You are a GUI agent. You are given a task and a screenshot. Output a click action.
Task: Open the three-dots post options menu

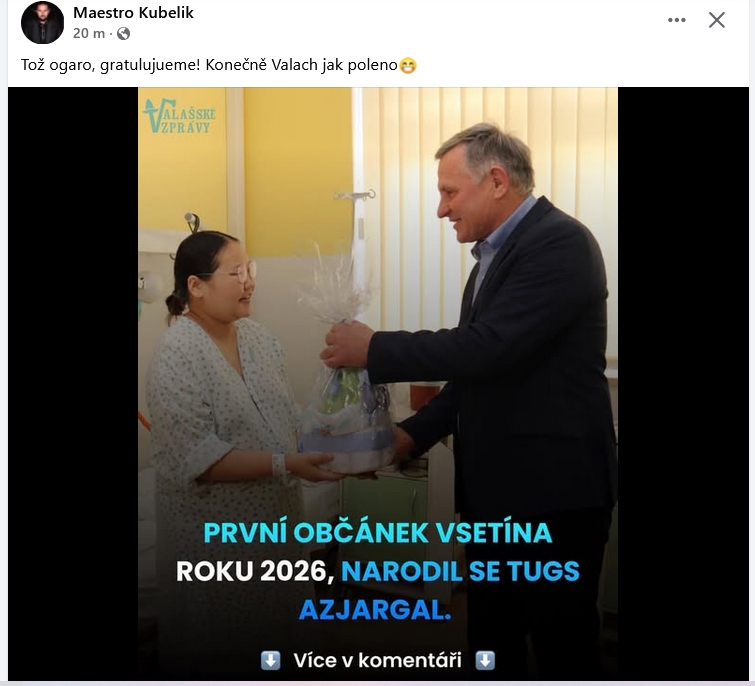(677, 20)
